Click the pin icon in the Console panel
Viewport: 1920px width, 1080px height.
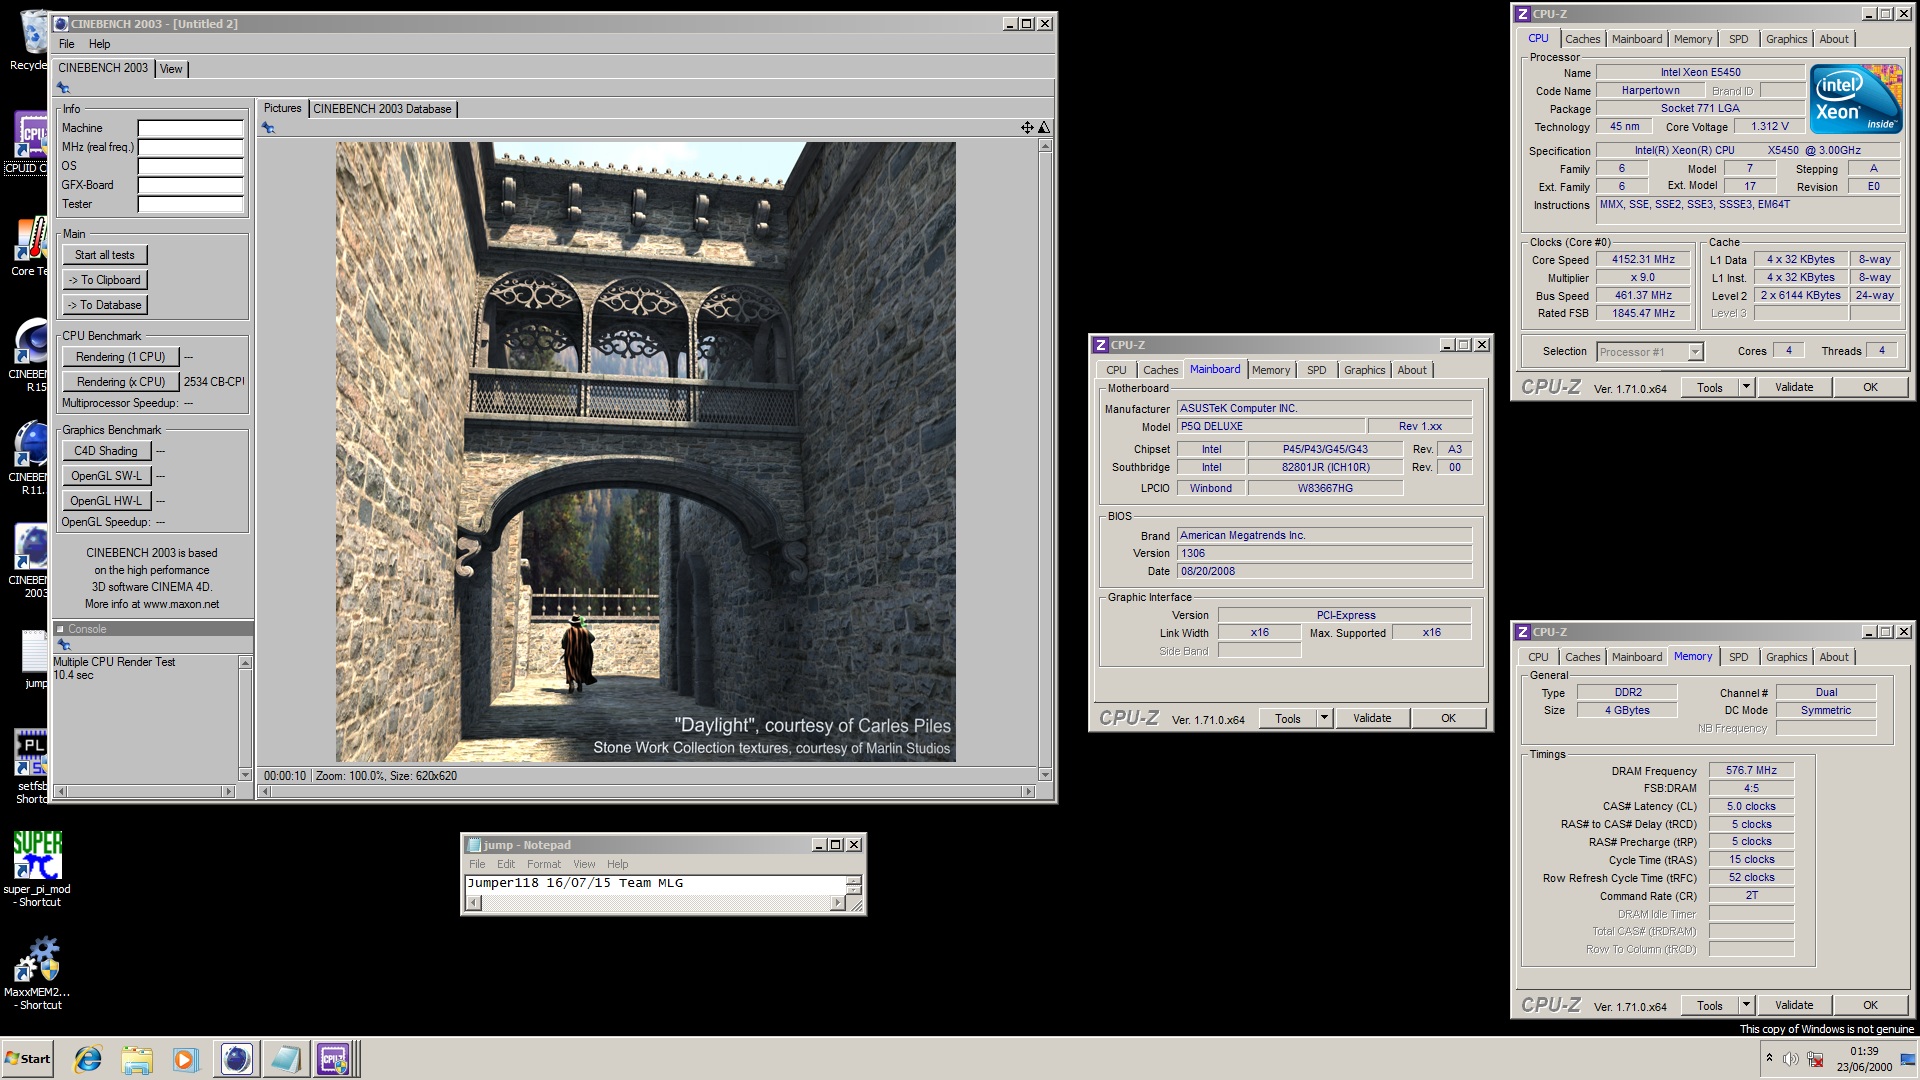[63, 645]
